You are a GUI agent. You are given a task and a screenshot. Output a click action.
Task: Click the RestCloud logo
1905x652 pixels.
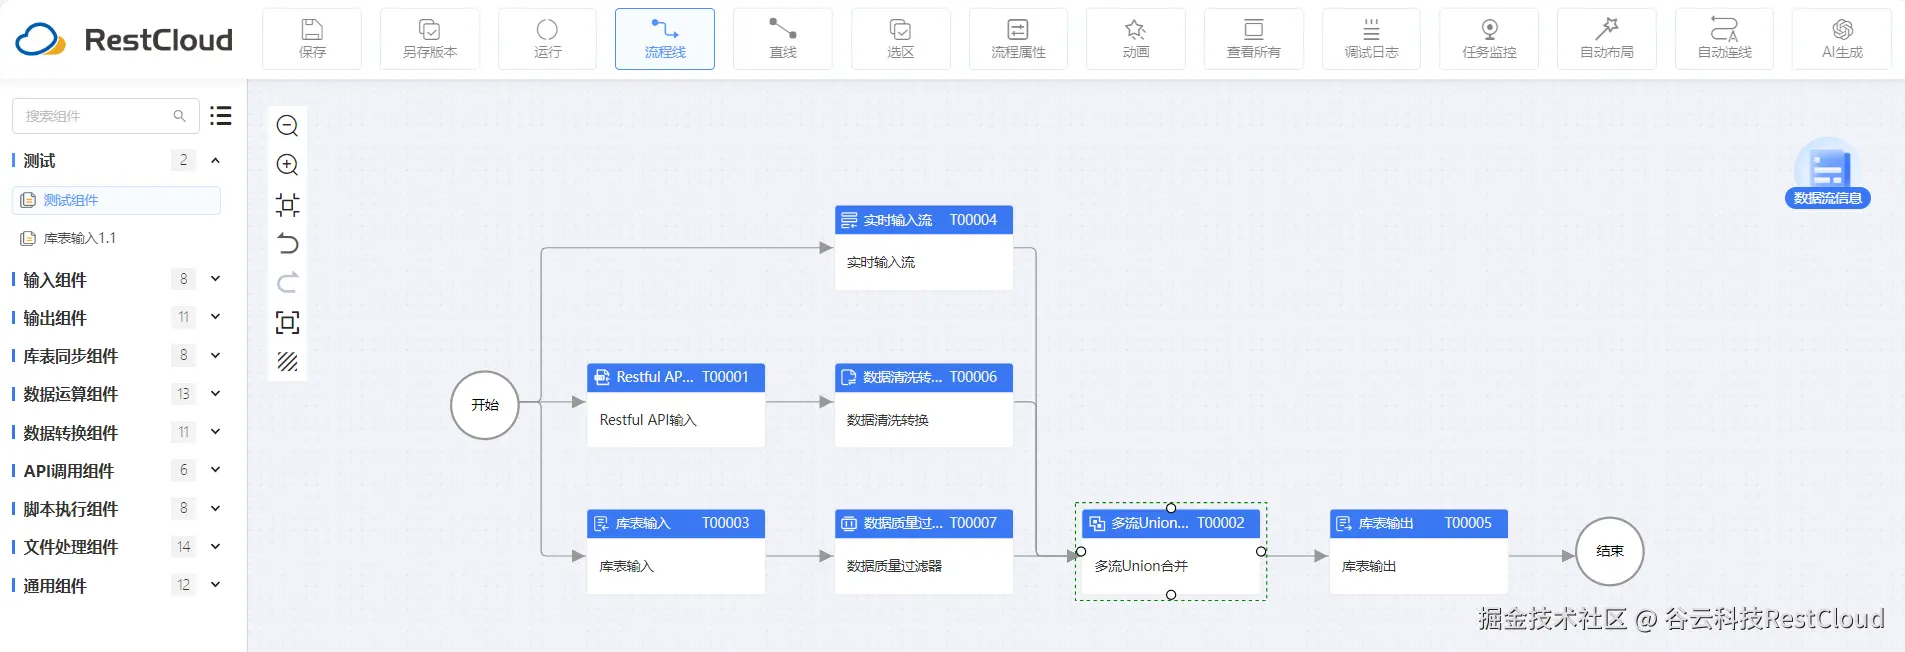(x=124, y=39)
